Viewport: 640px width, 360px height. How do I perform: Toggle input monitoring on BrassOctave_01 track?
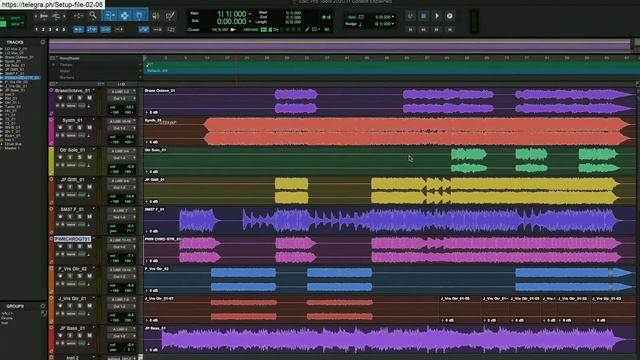[70, 98]
